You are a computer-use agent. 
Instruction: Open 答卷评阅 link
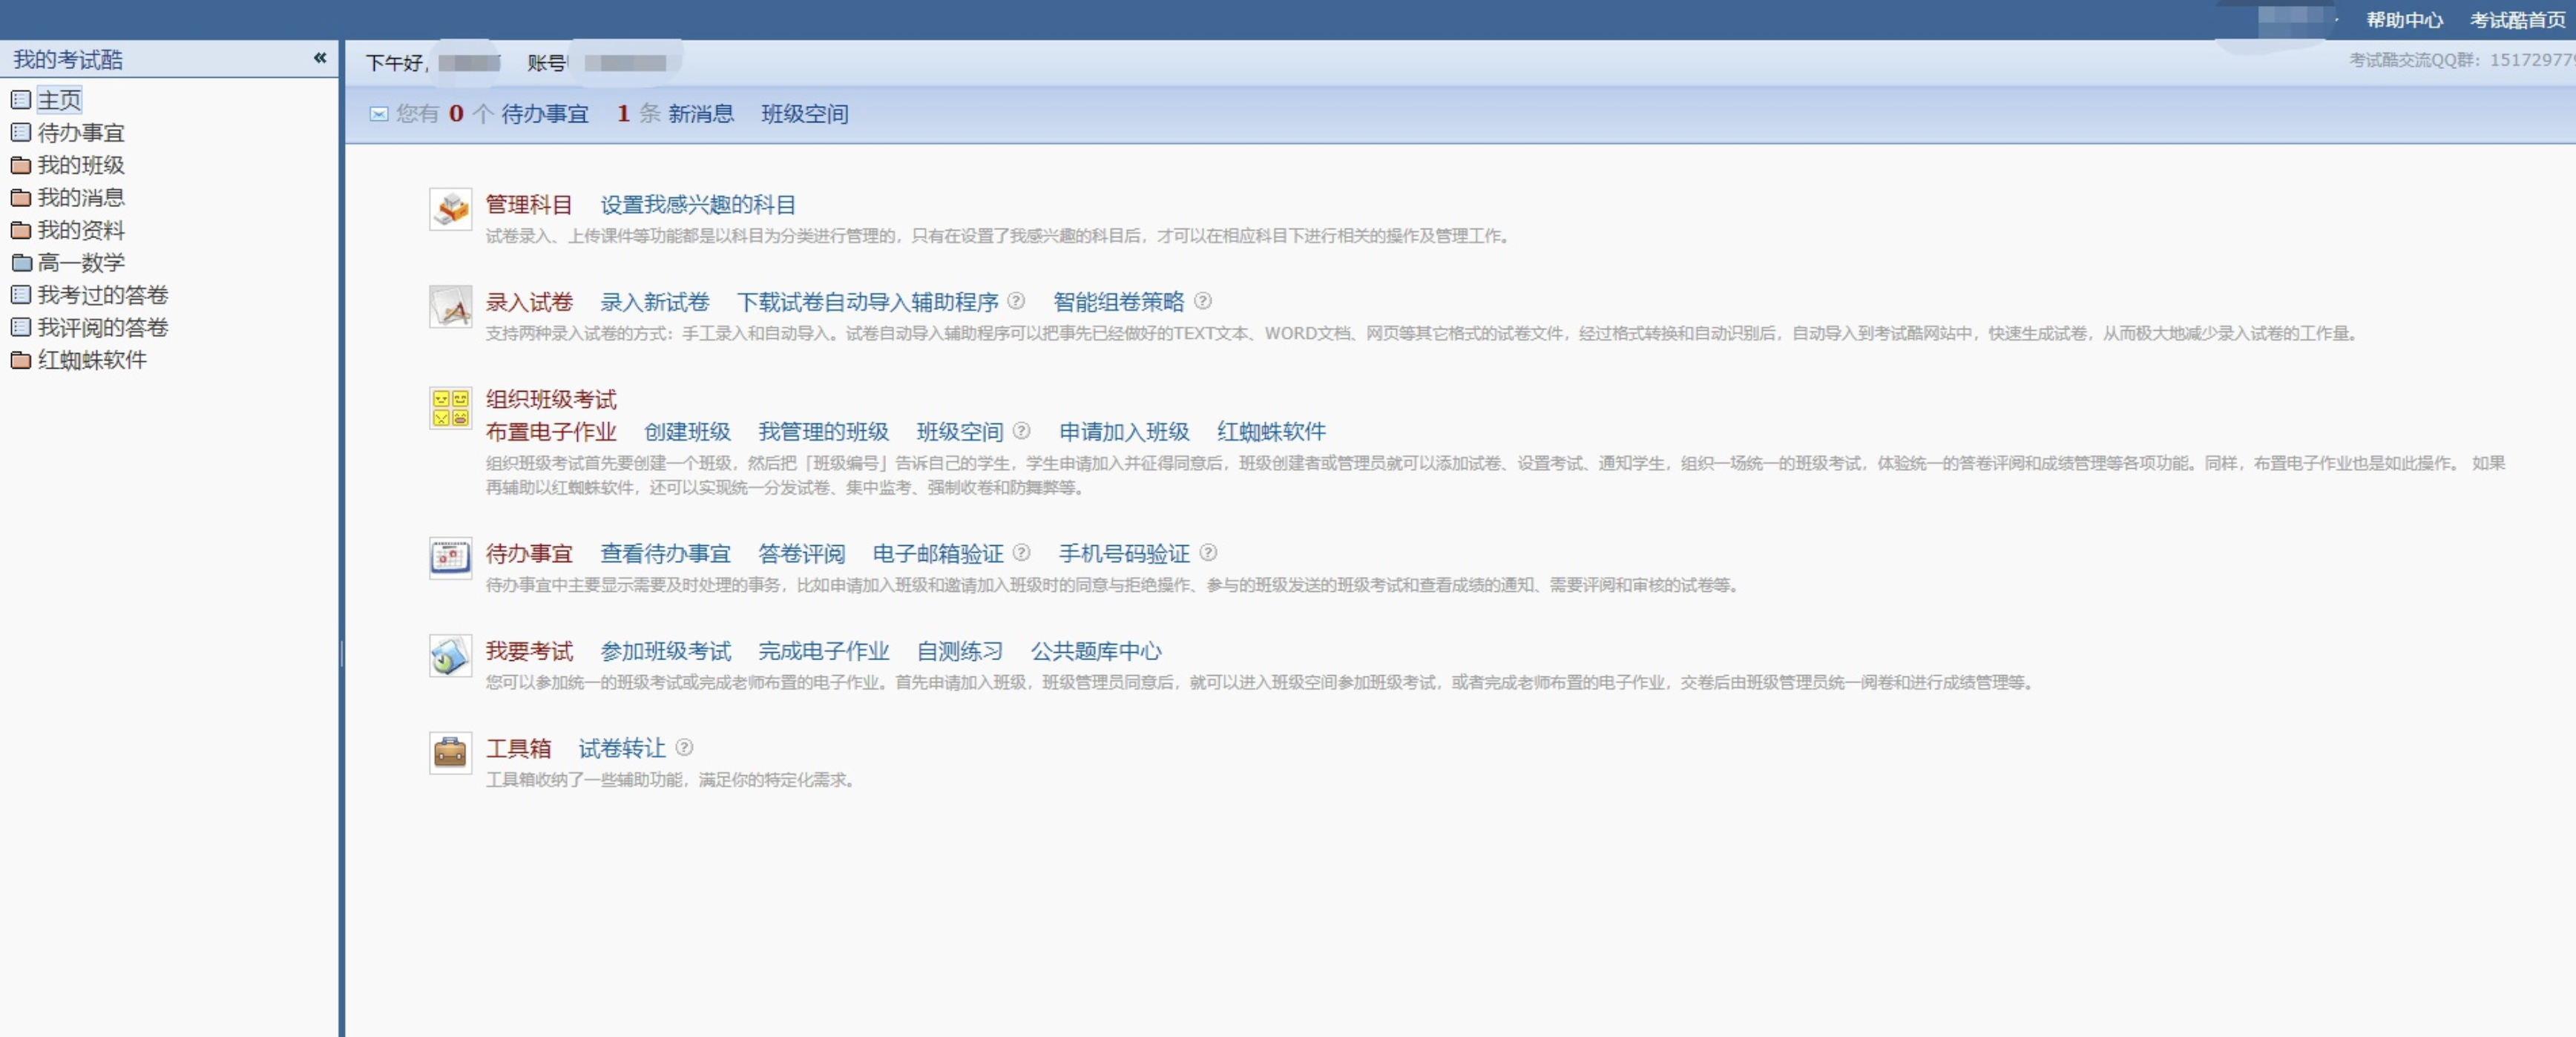[x=801, y=554]
